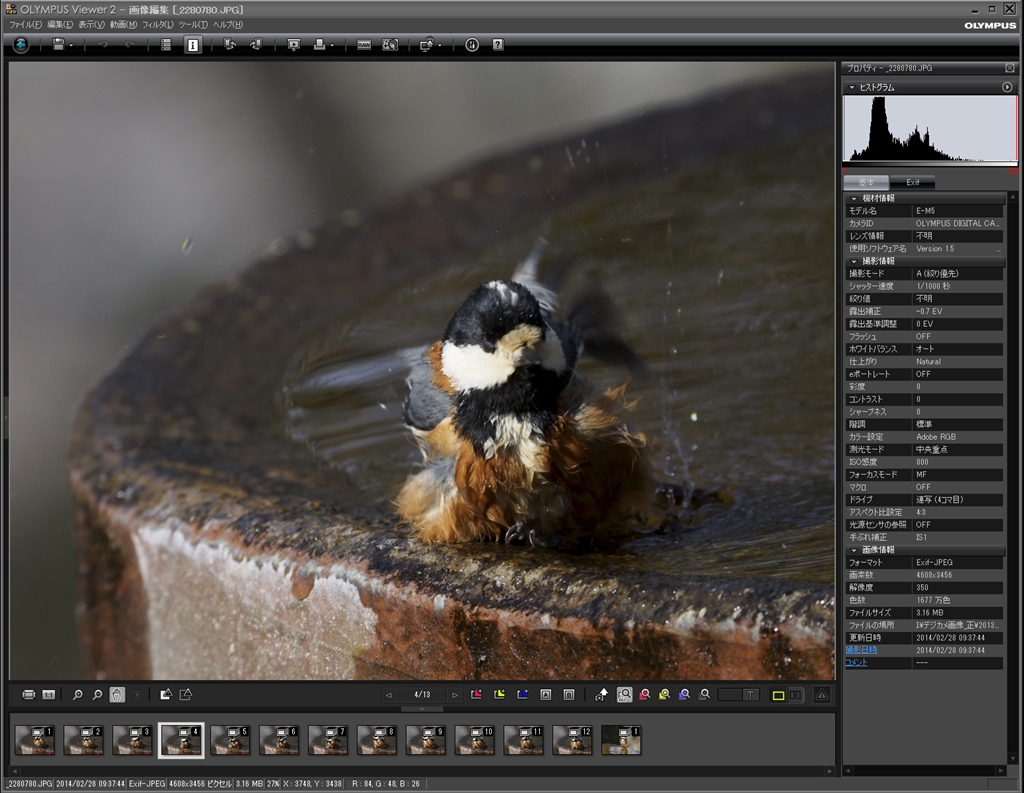Screen dimensions: 1024x793
Task: Click the コメント link in properties
Action: [856, 662]
